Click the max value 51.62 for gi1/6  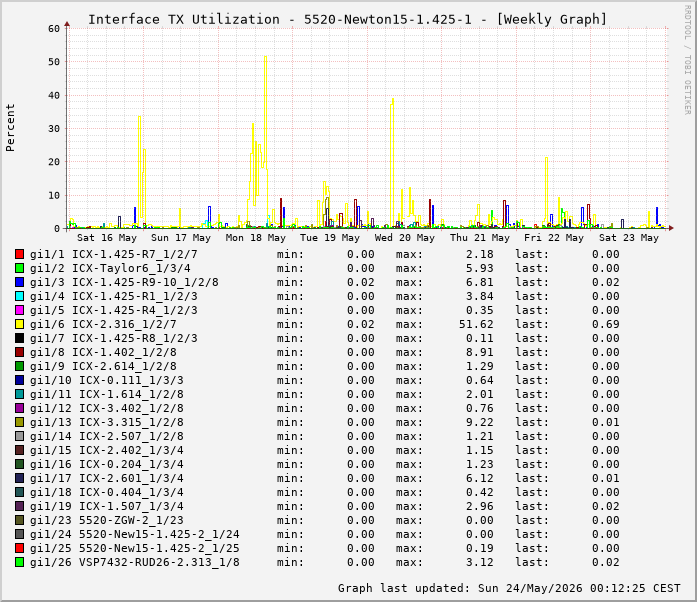coord(476,324)
